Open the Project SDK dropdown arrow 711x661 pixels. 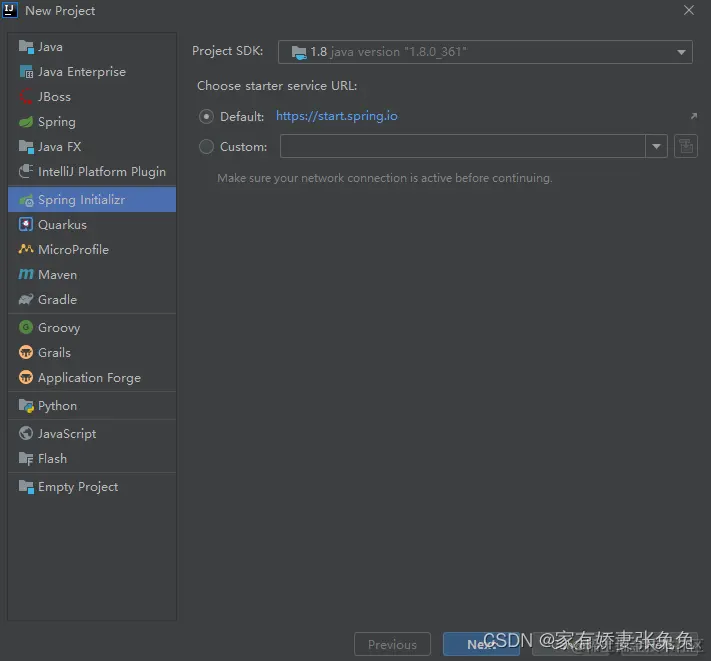pos(681,52)
